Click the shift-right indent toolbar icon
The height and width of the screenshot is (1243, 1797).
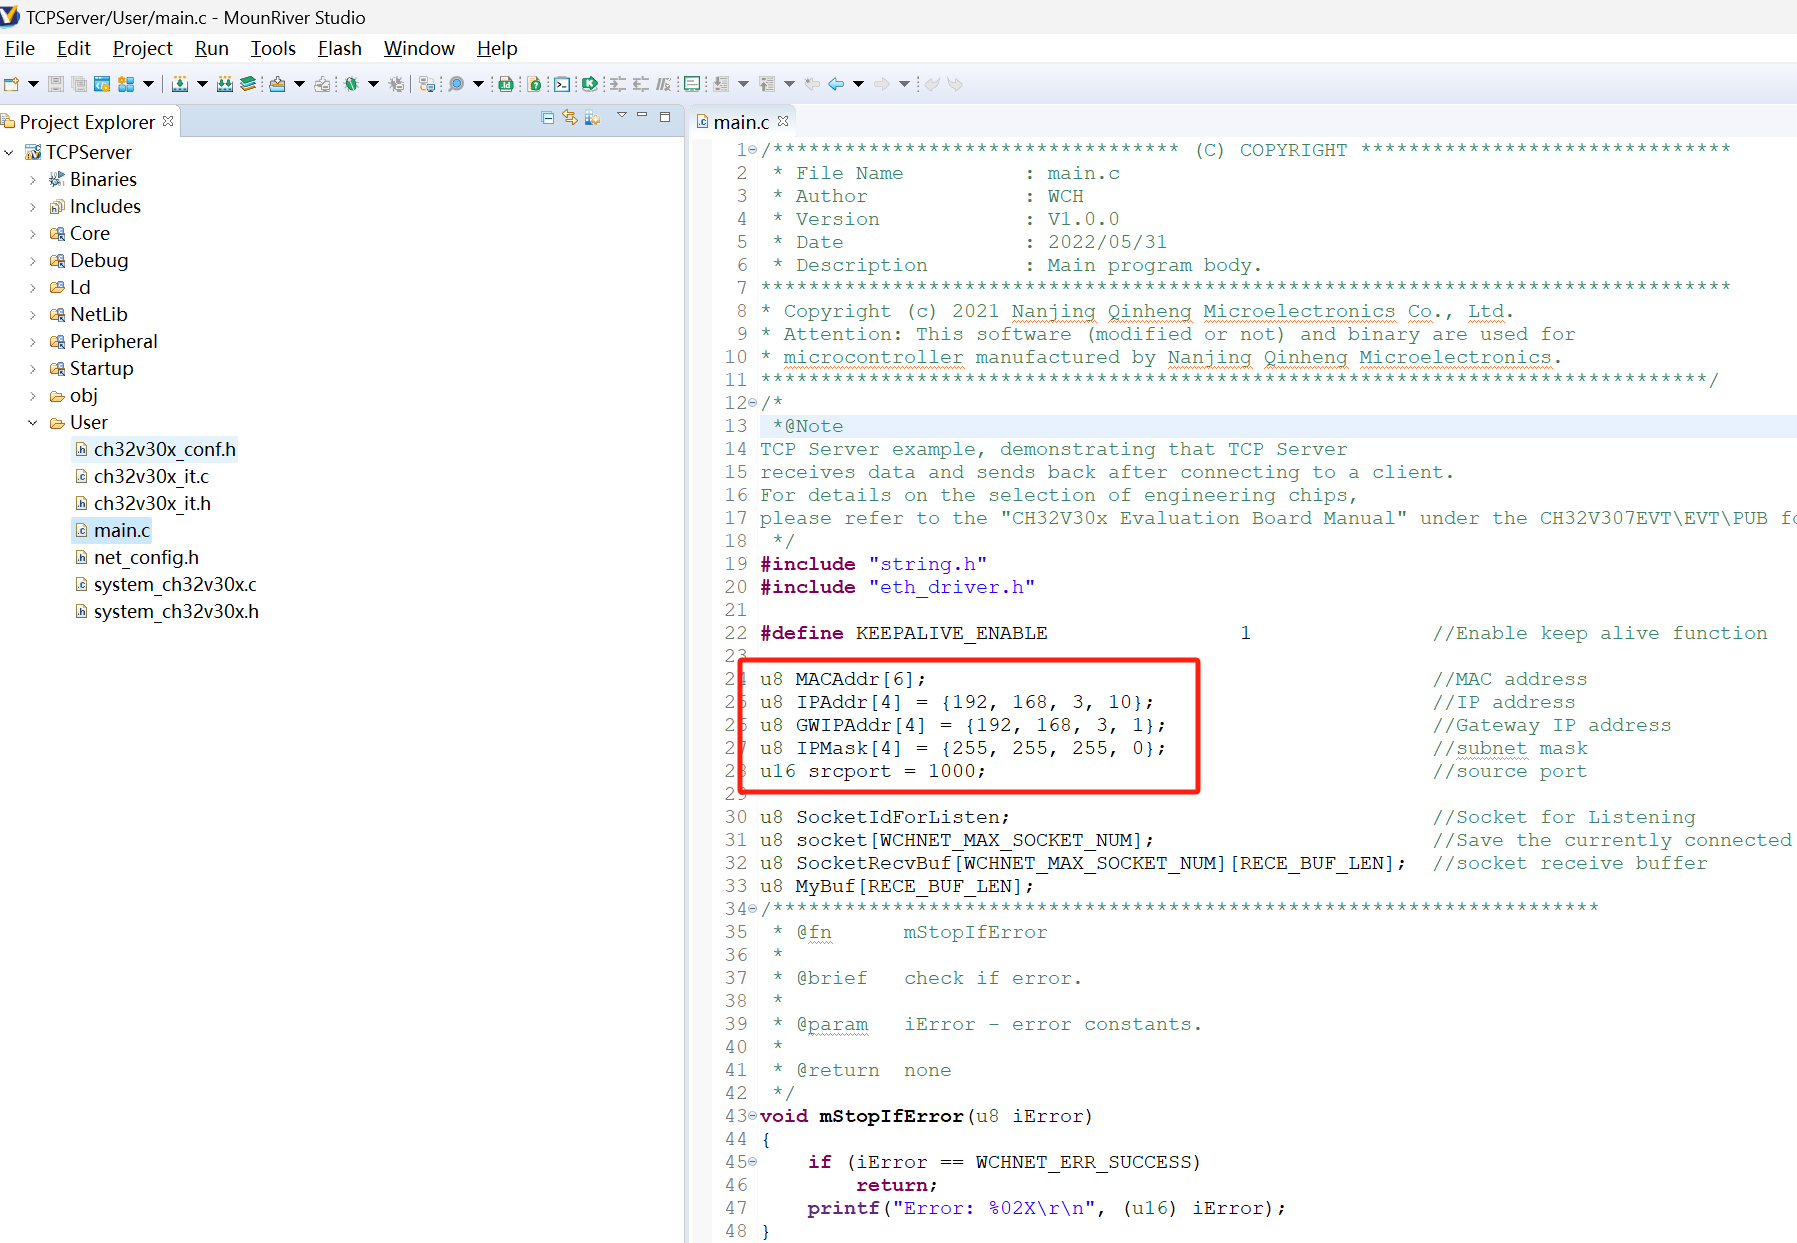[618, 84]
